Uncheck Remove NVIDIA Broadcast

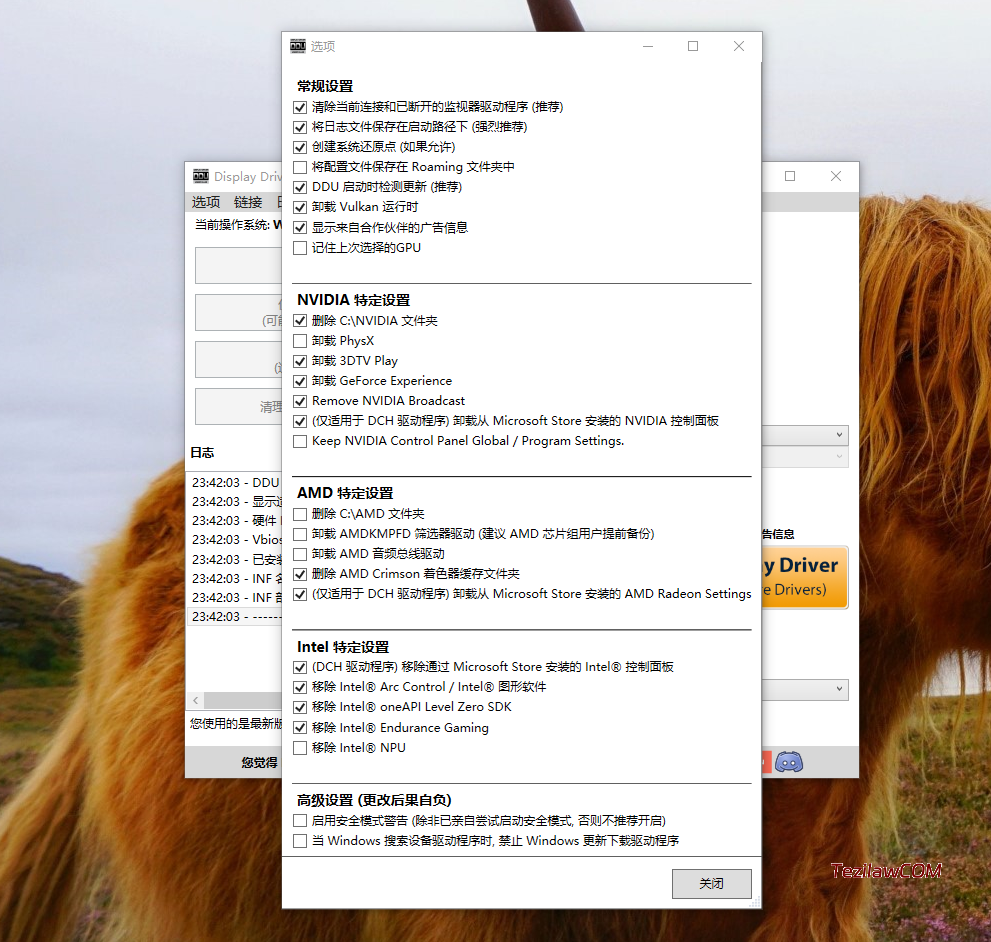point(300,401)
